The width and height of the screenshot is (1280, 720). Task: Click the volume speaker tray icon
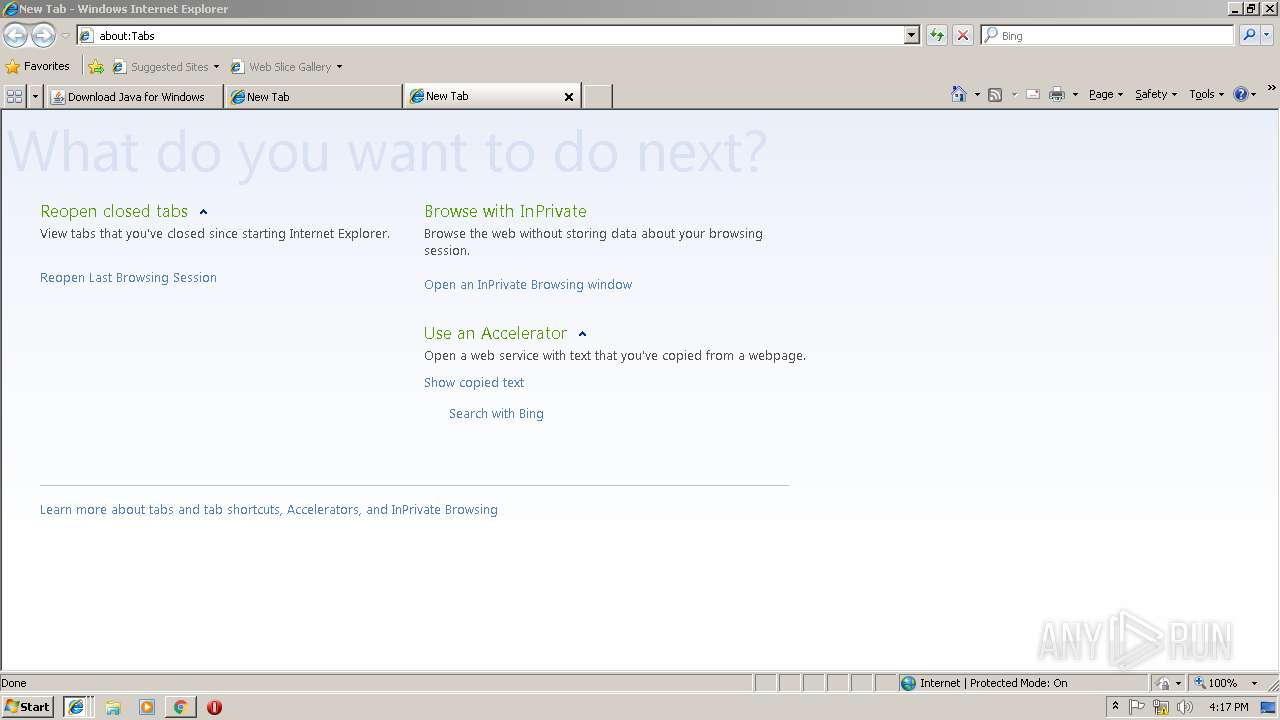click(1185, 707)
